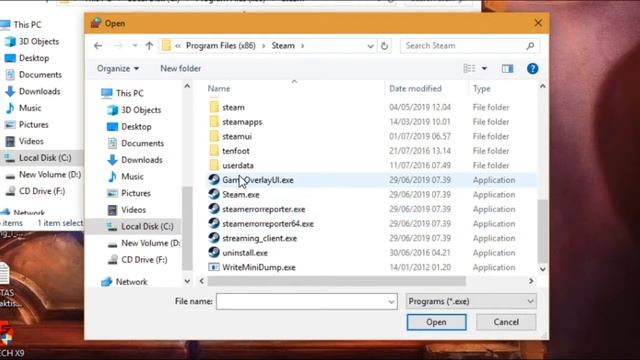
Task: Select steamerrorreporter.exe file
Action: 264,209
